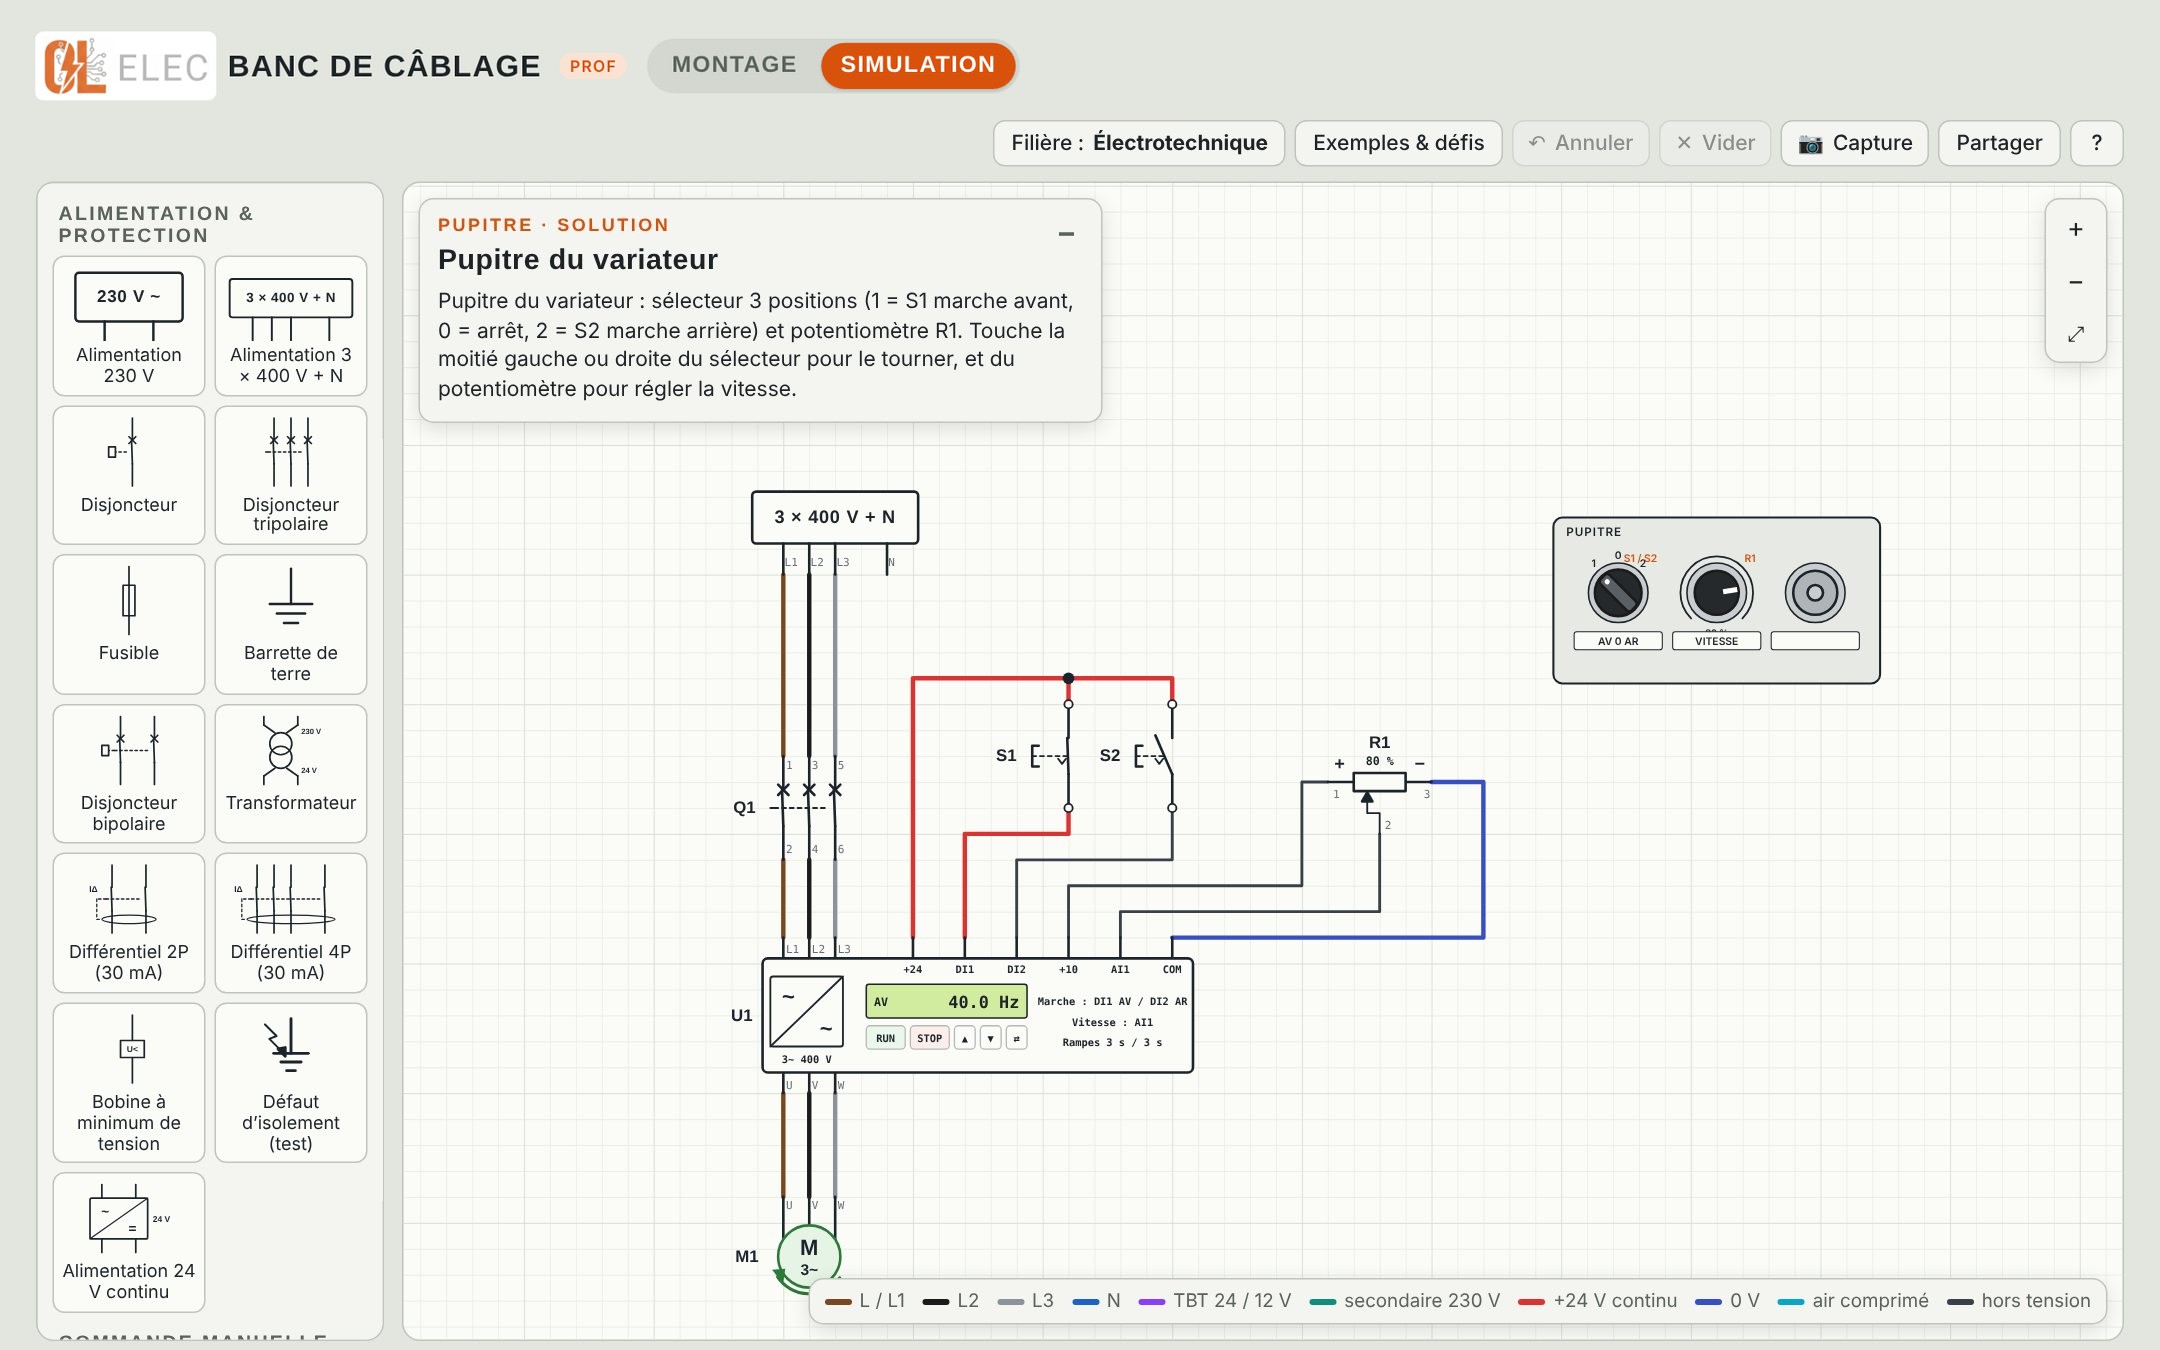Add the Alimentation 24 V continu component
This screenshot has width=2160, height=1350.
(x=129, y=1242)
